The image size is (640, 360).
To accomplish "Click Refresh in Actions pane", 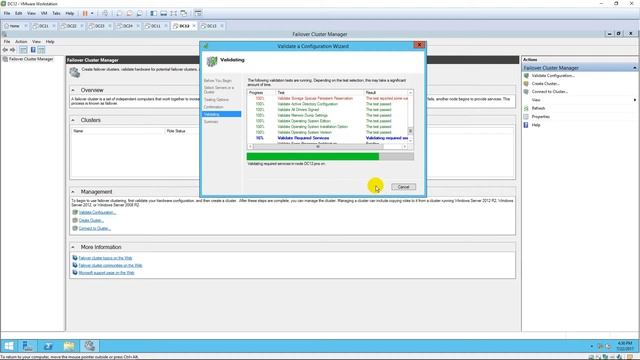I will click(x=538, y=109).
